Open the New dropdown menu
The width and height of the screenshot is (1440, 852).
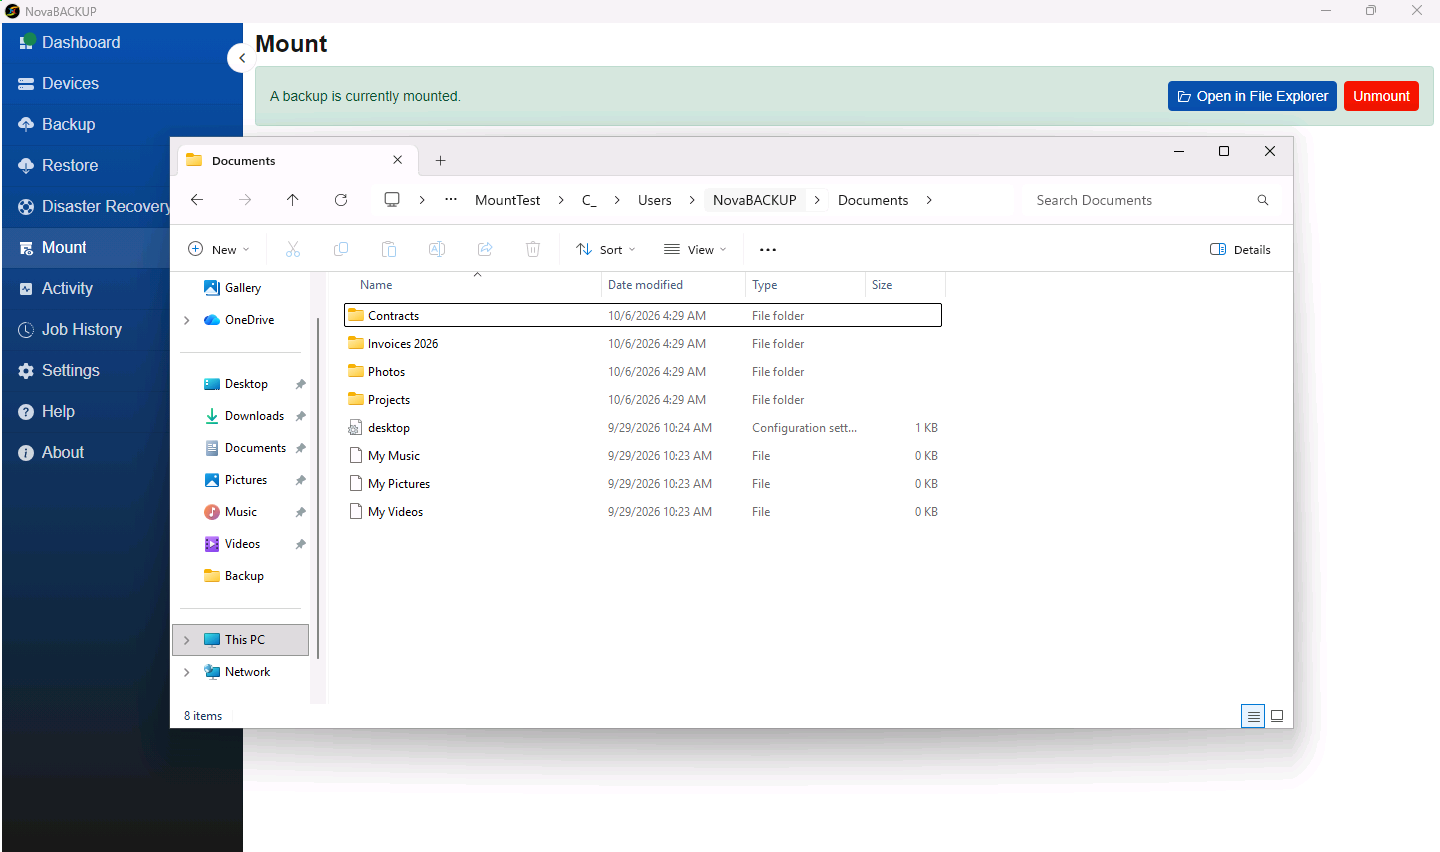pyautogui.click(x=219, y=249)
